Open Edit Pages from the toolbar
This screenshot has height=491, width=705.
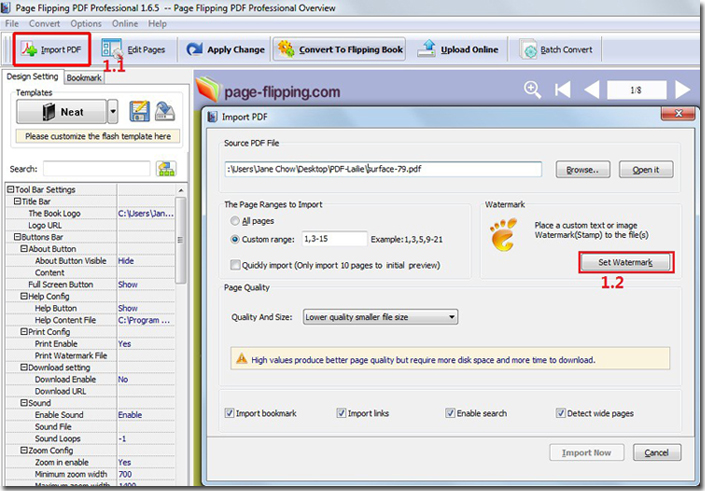point(134,49)
